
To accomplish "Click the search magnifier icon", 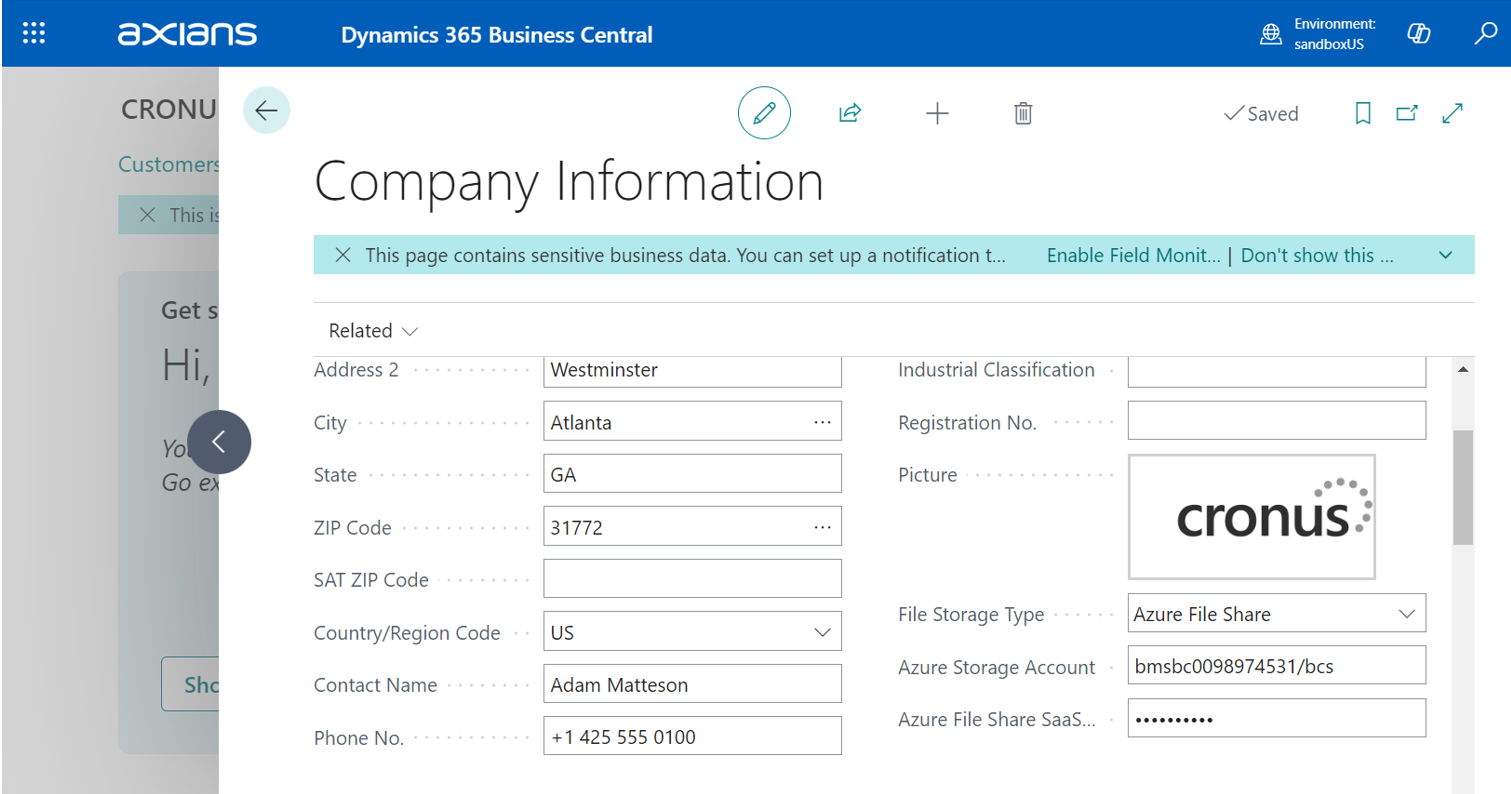I will click(x=1485, y=34).
